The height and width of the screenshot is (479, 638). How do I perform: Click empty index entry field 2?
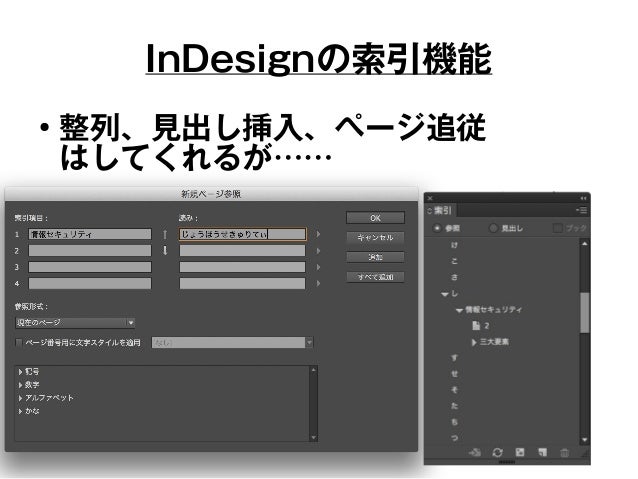click(x=90, y=251)
